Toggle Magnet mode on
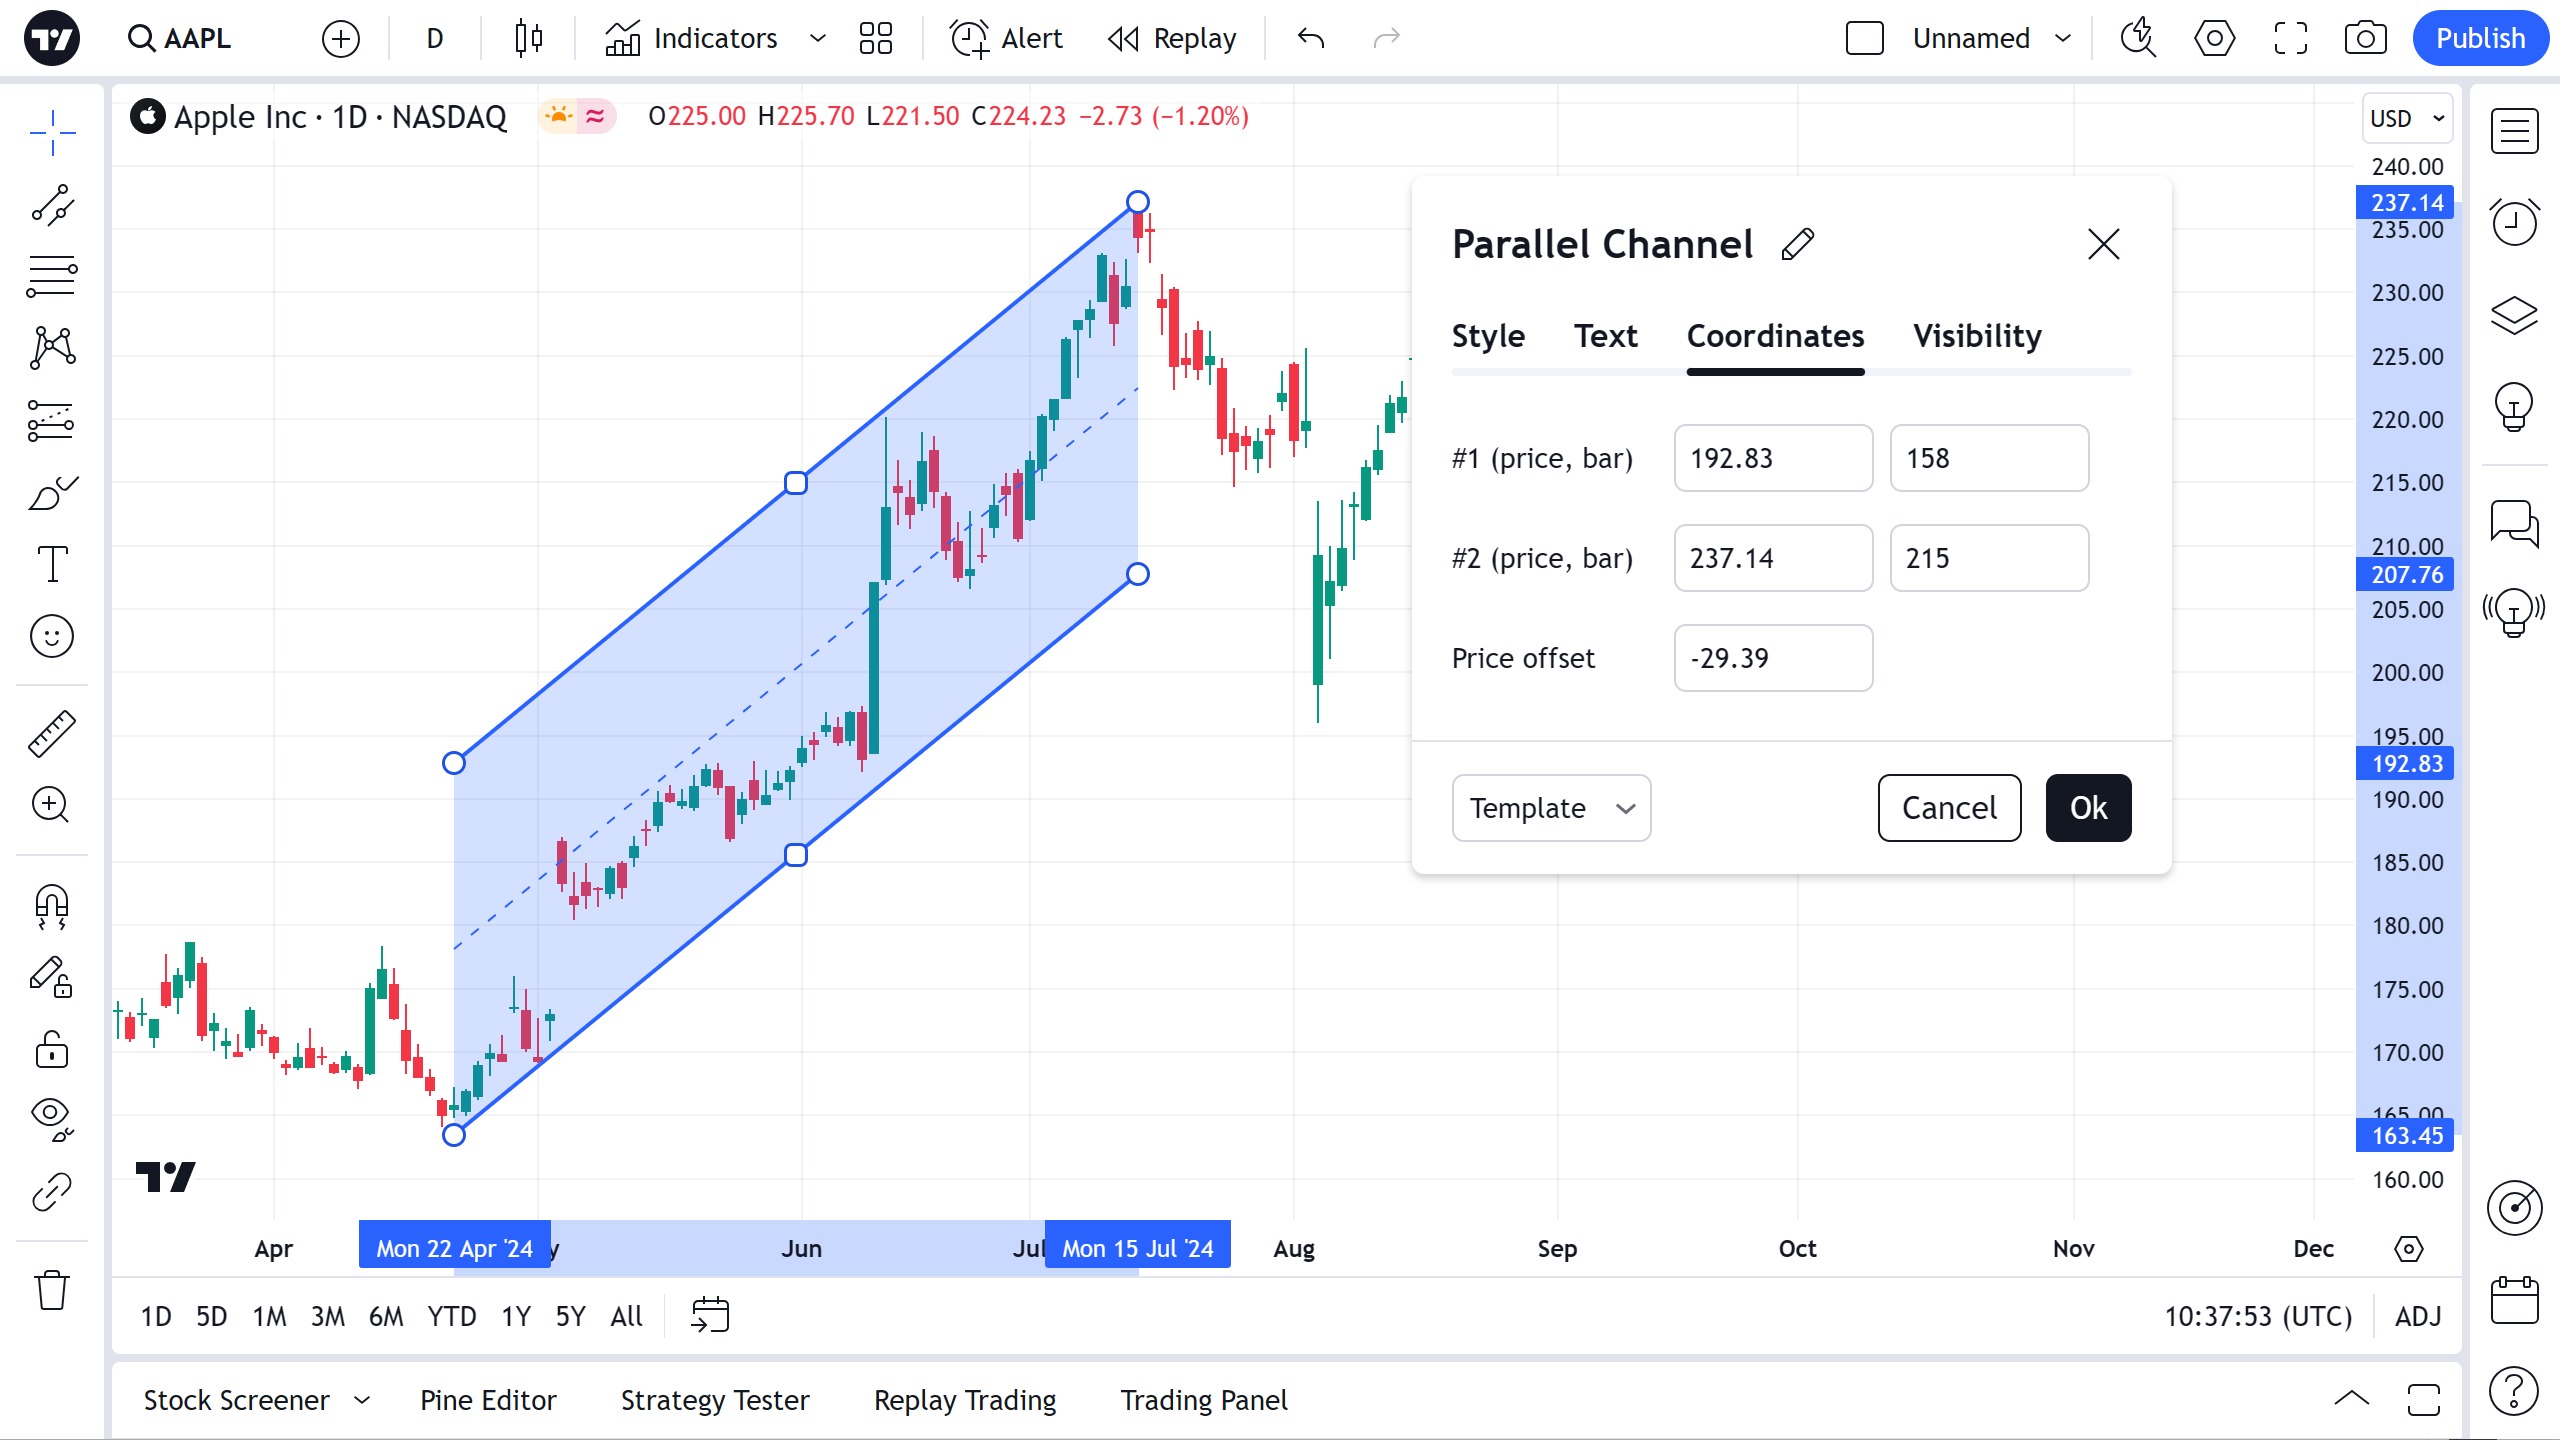Viewport: 2560px width, 1440px height. click(52, 906)
